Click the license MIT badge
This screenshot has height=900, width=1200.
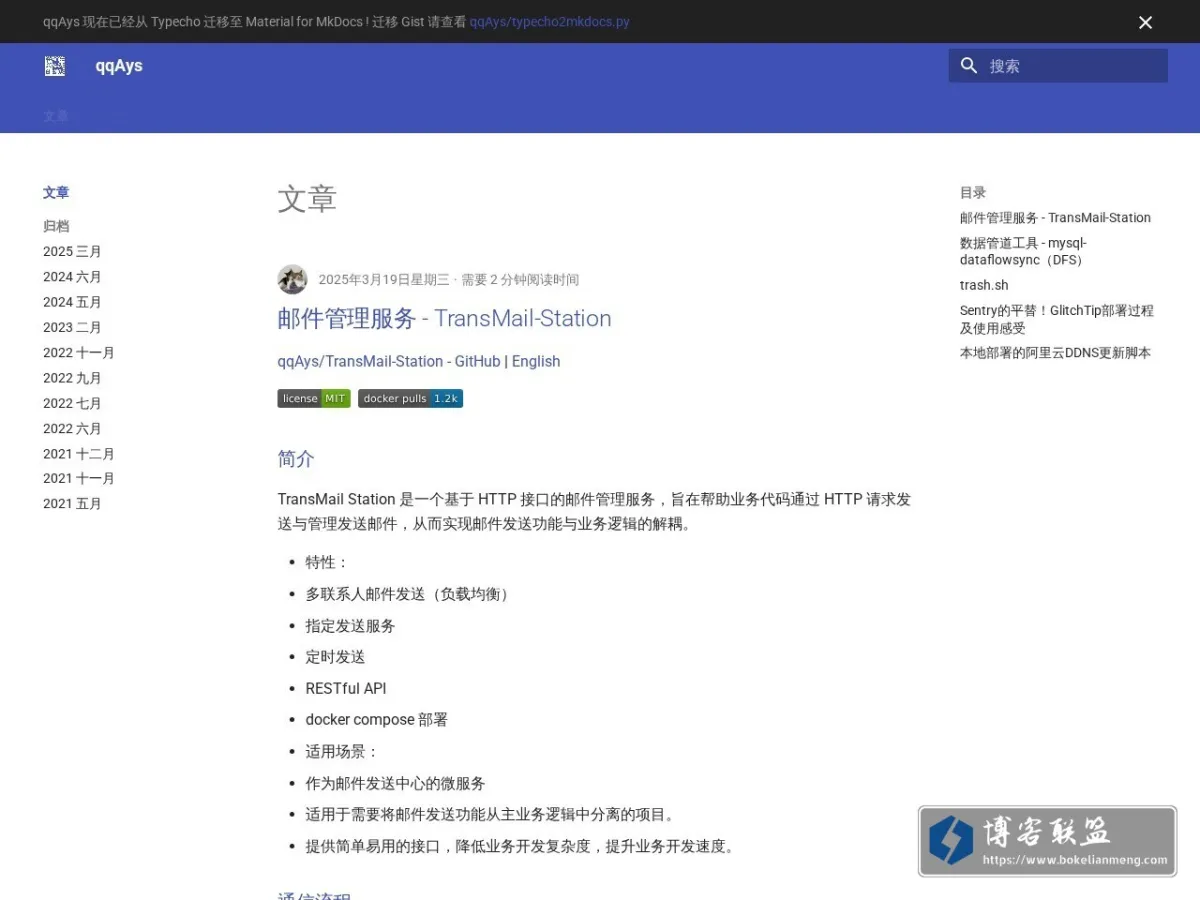(314, 398)
